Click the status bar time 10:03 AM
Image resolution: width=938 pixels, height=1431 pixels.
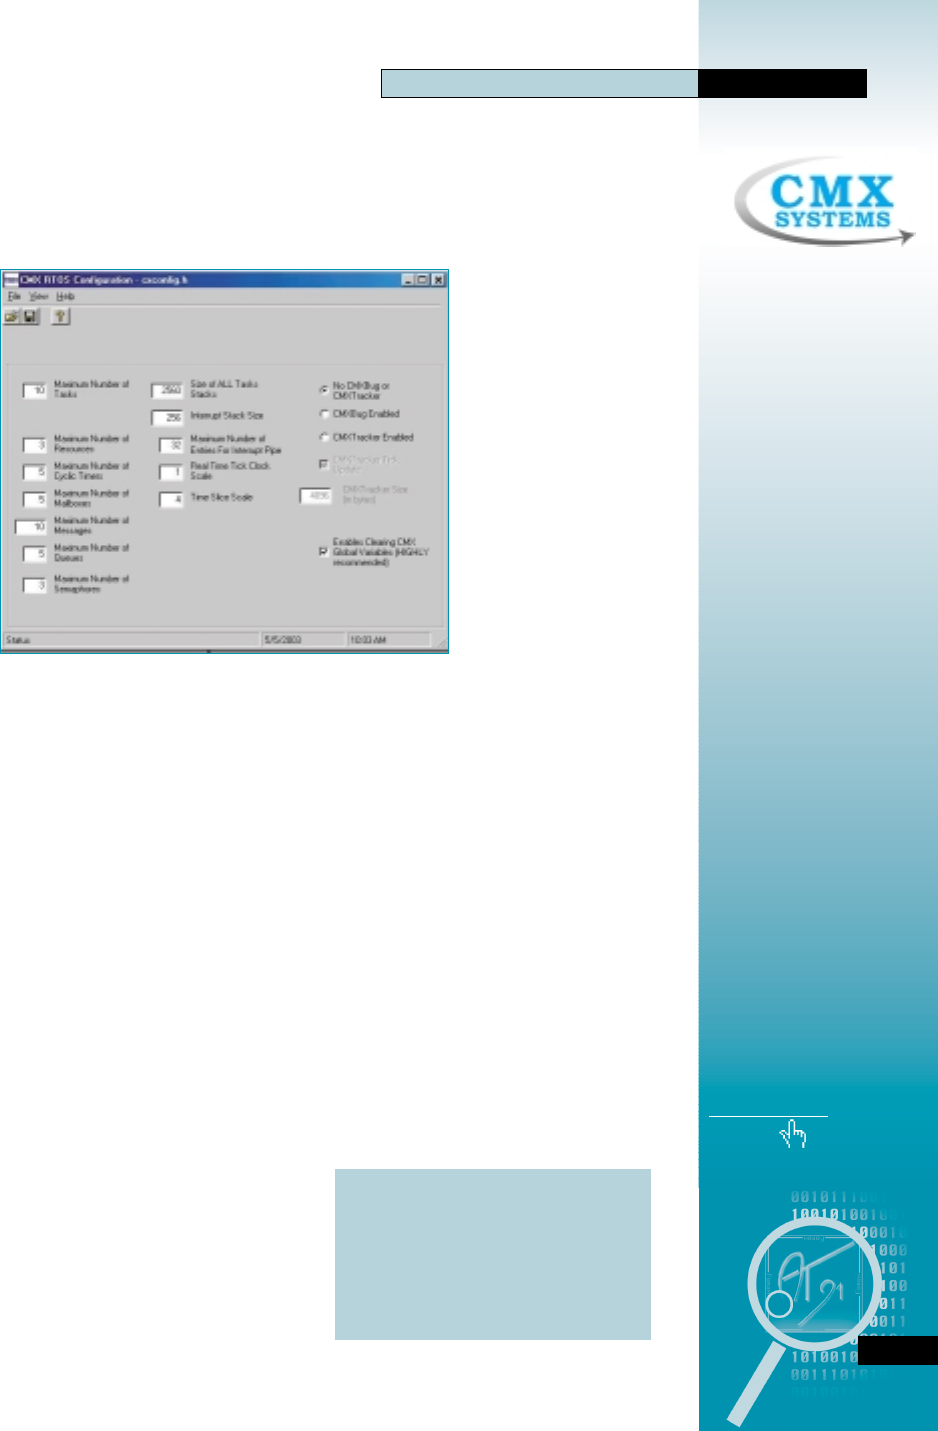coord(368,640)
